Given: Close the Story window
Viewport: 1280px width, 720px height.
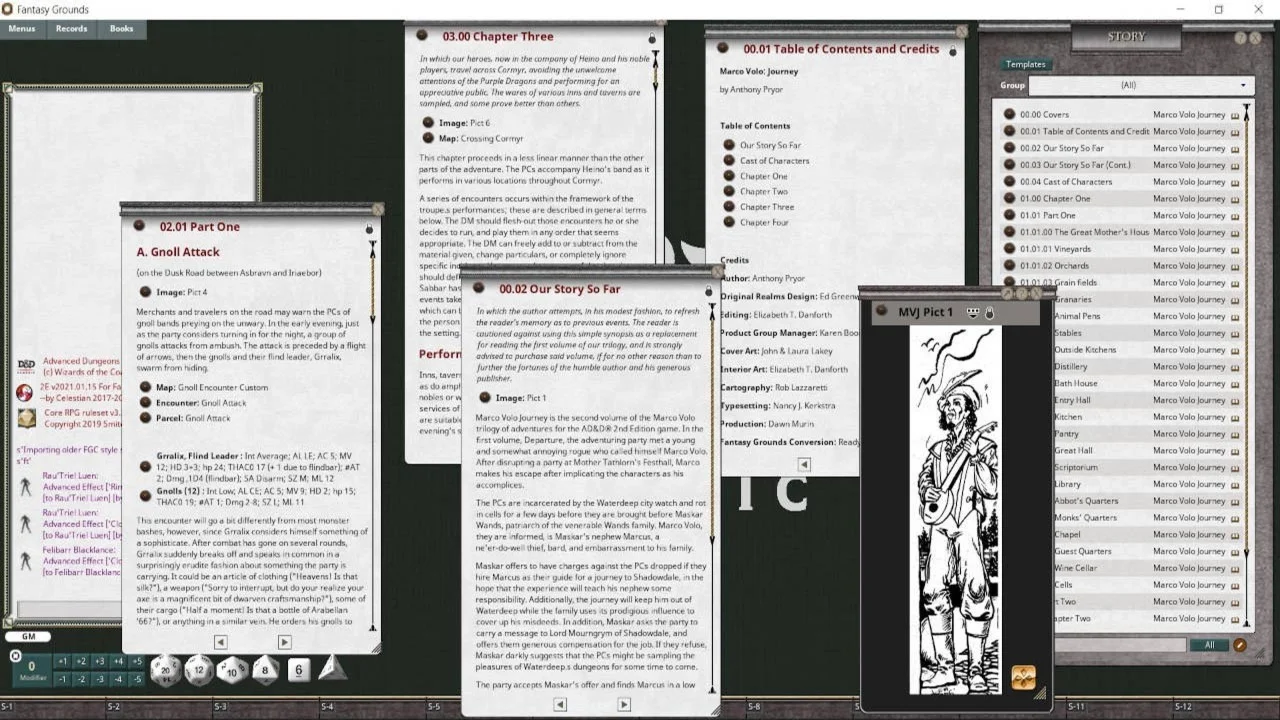Looking at the screenshot, I should click(x=1254, y=38).
